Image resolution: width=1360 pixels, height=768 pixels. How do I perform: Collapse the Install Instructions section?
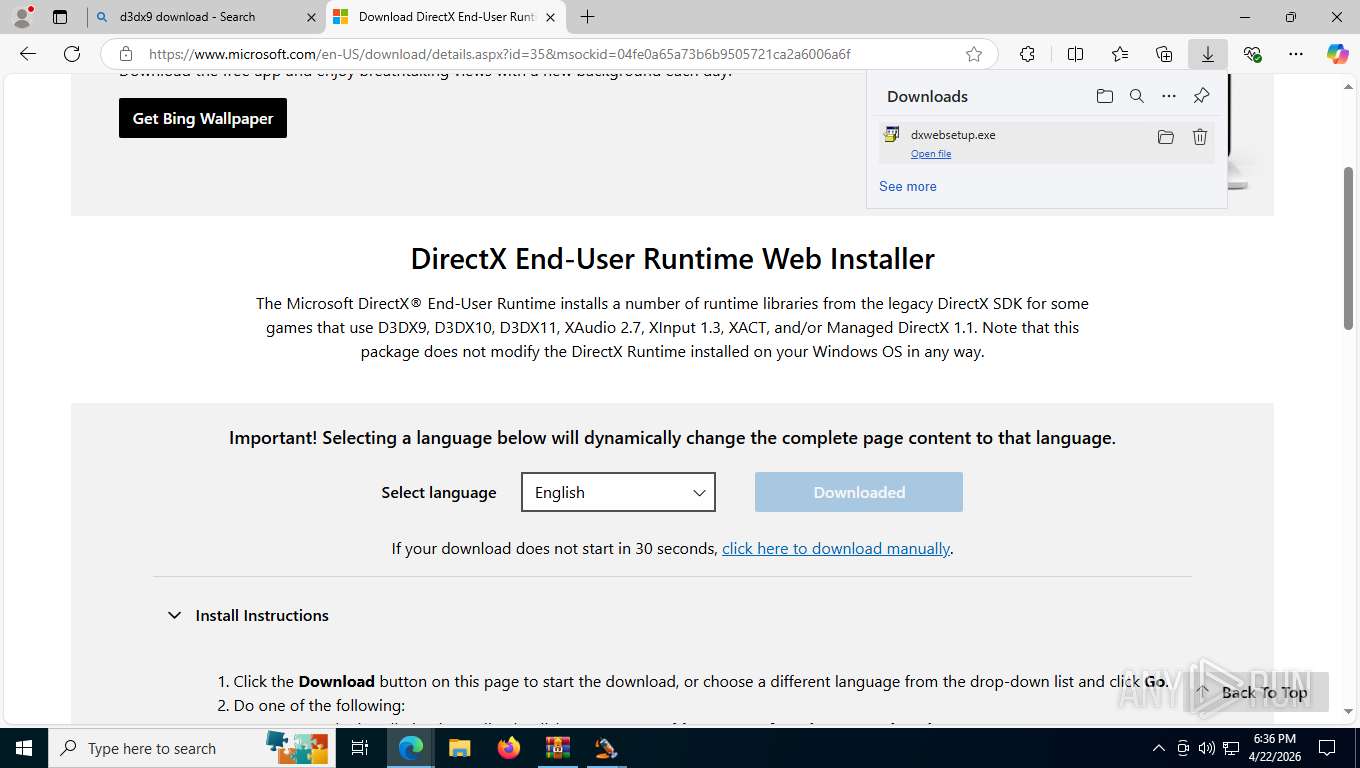pyautogui.click(x=249, y=615)
